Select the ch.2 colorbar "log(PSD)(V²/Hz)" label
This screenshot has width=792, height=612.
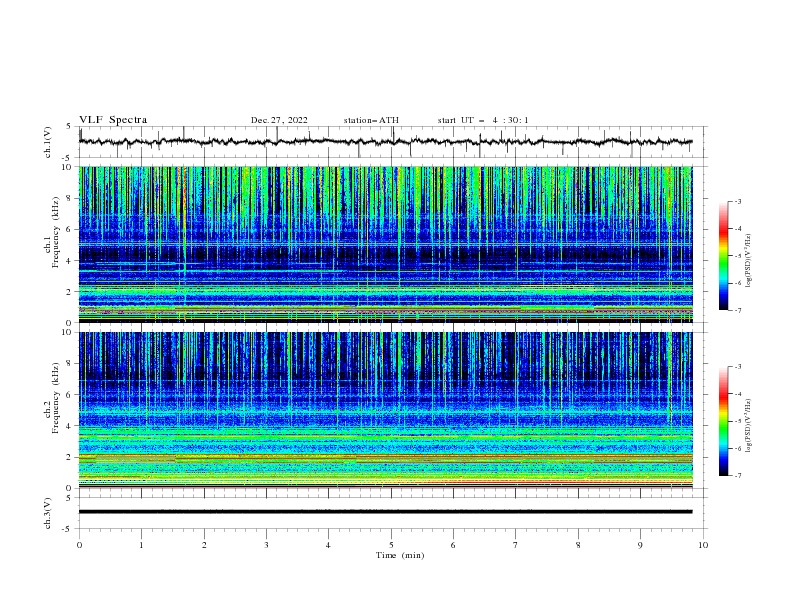(748, 426)
